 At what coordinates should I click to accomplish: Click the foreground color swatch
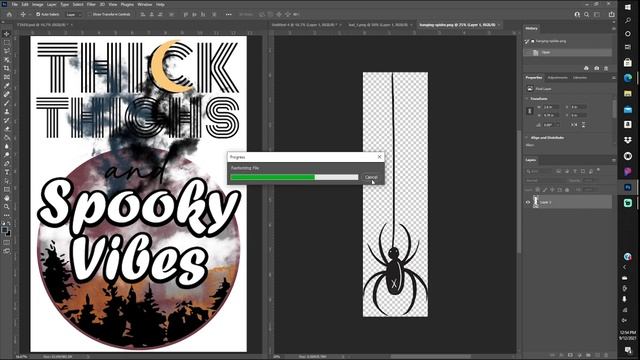(5, 230)
